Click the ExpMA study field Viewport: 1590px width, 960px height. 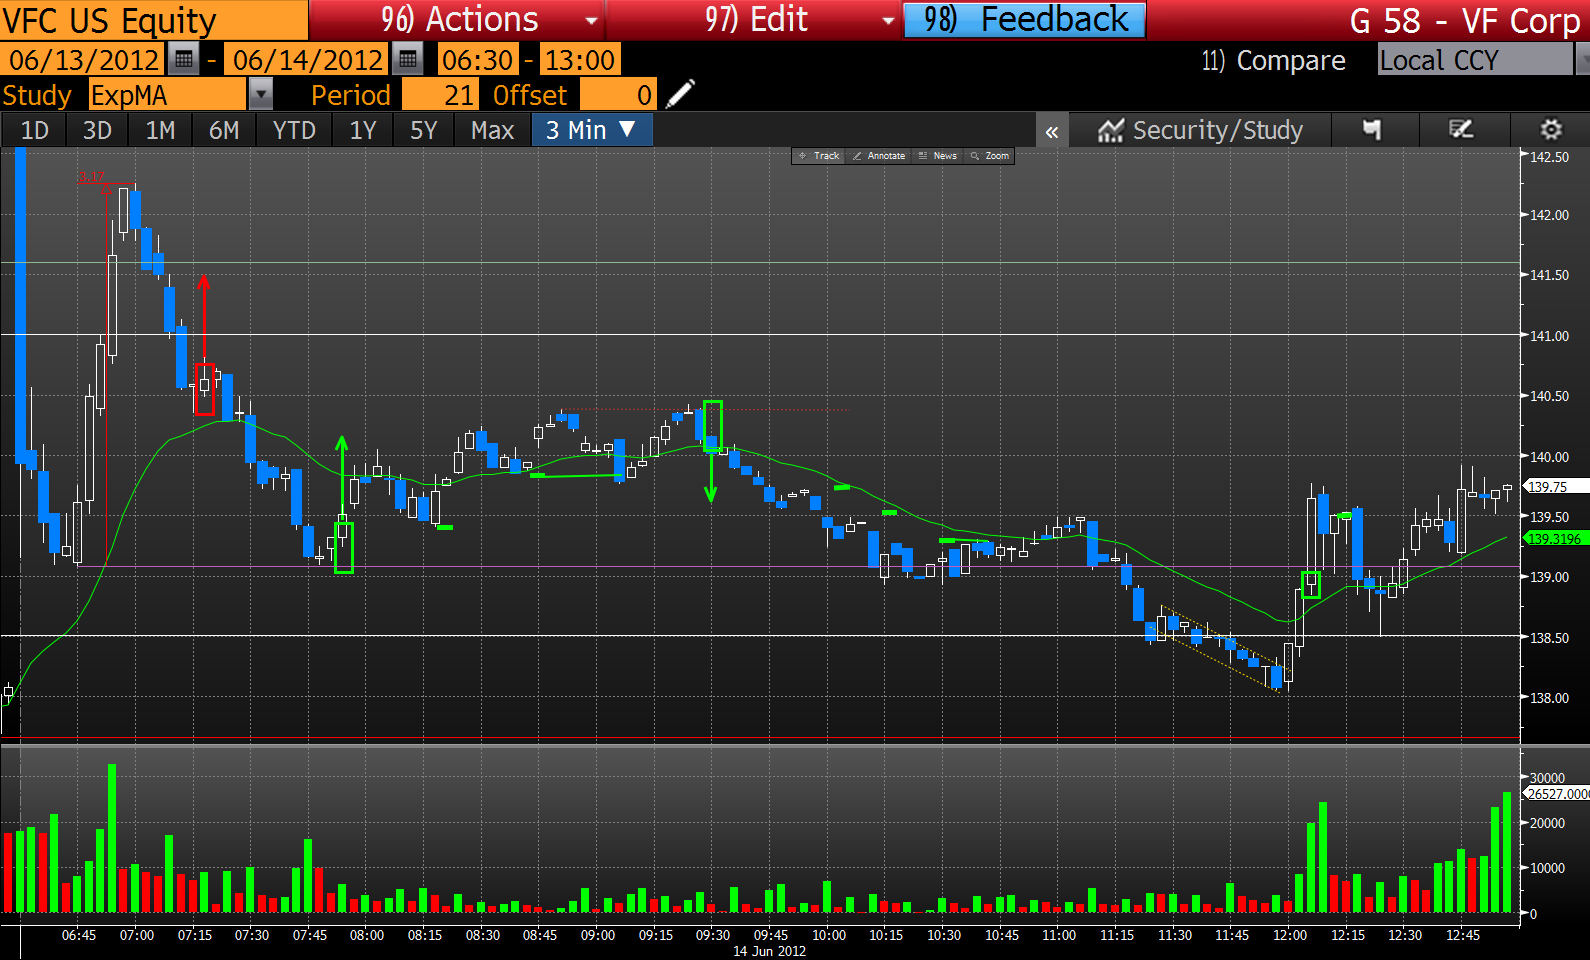(x=167, y=95)
